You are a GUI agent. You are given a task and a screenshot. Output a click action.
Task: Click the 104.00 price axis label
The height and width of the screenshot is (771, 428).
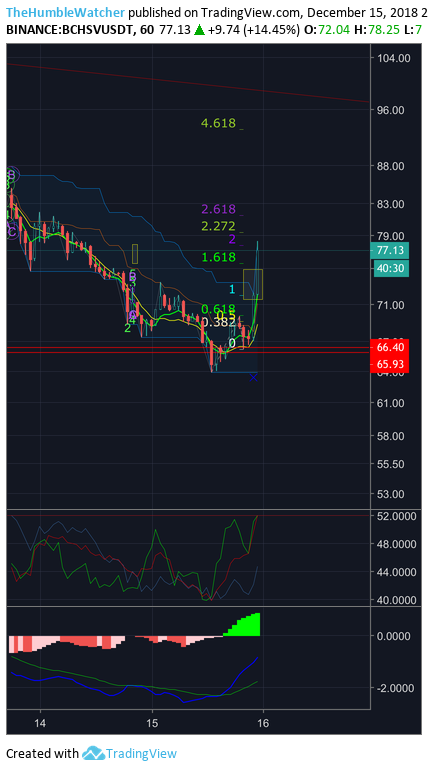coord(394,58)
